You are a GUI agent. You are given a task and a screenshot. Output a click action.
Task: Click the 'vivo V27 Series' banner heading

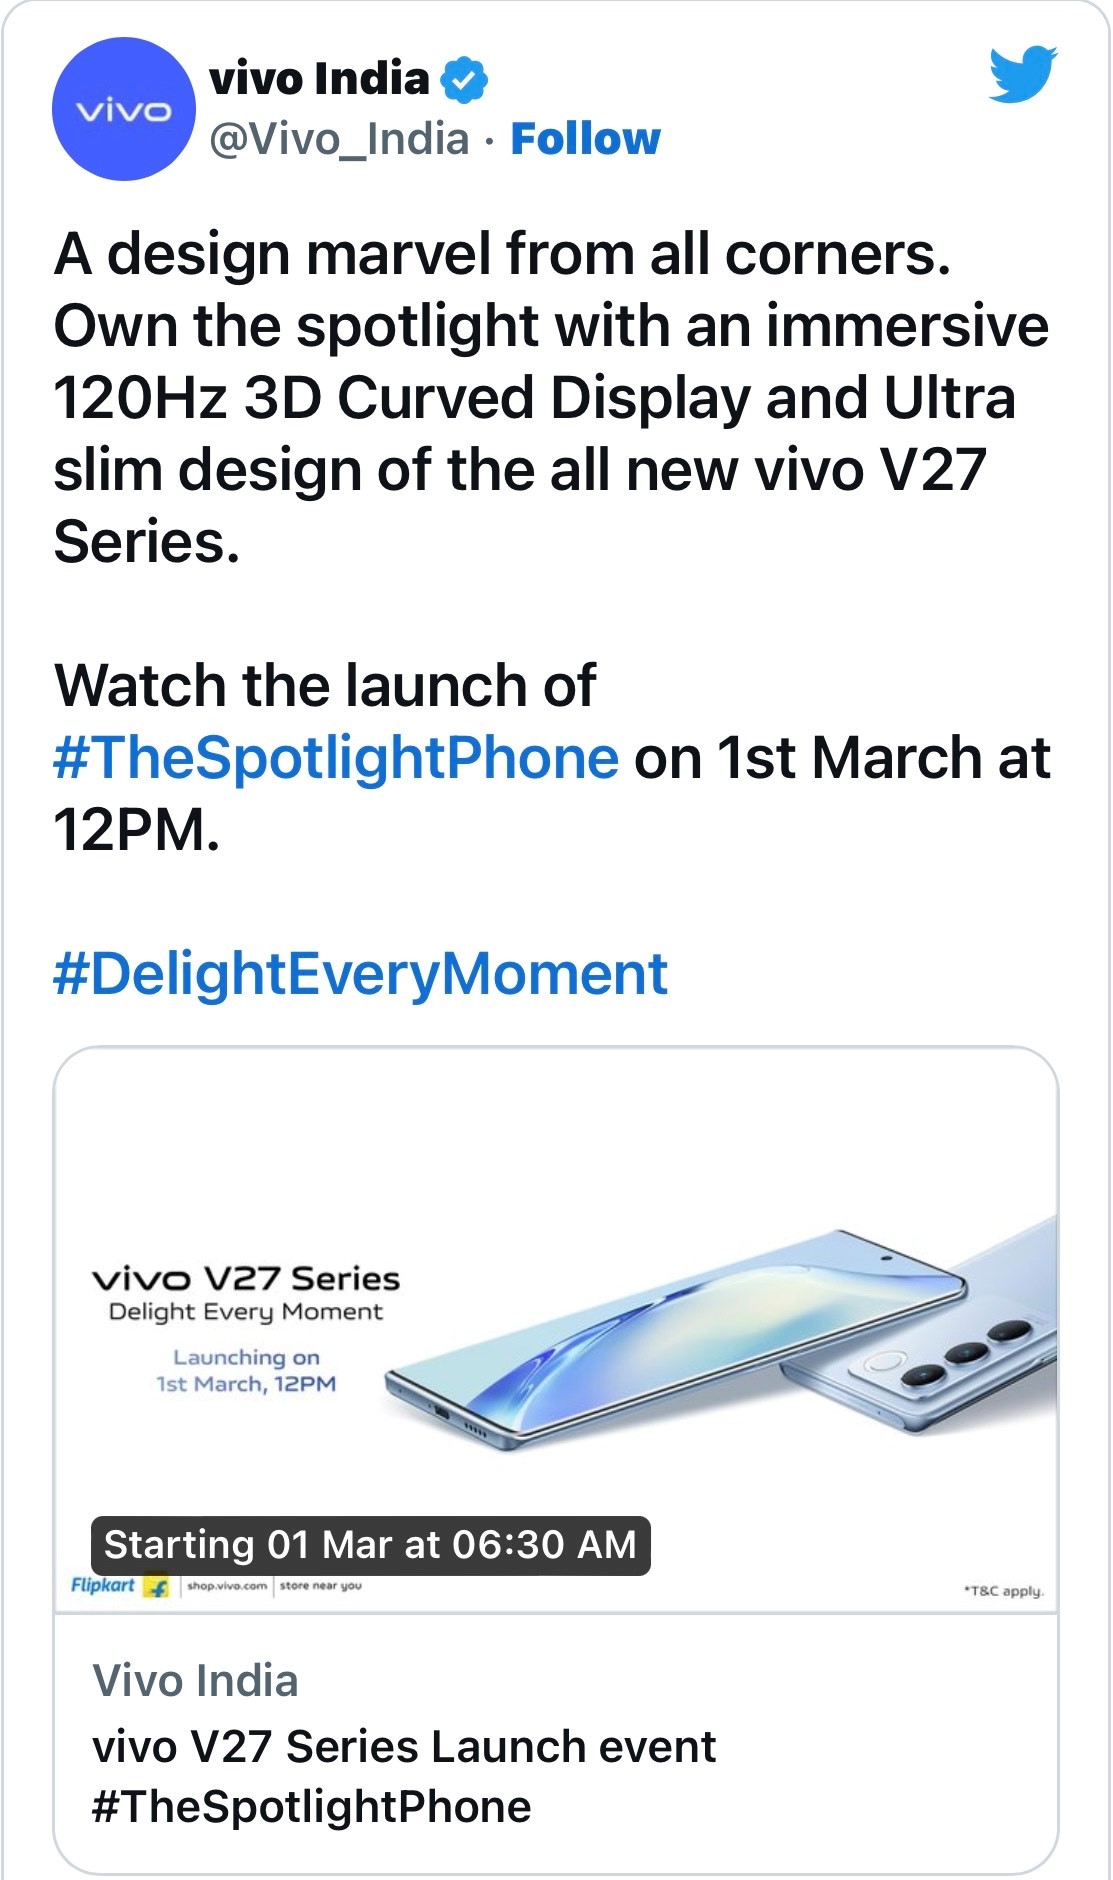tap(246, 1279)
